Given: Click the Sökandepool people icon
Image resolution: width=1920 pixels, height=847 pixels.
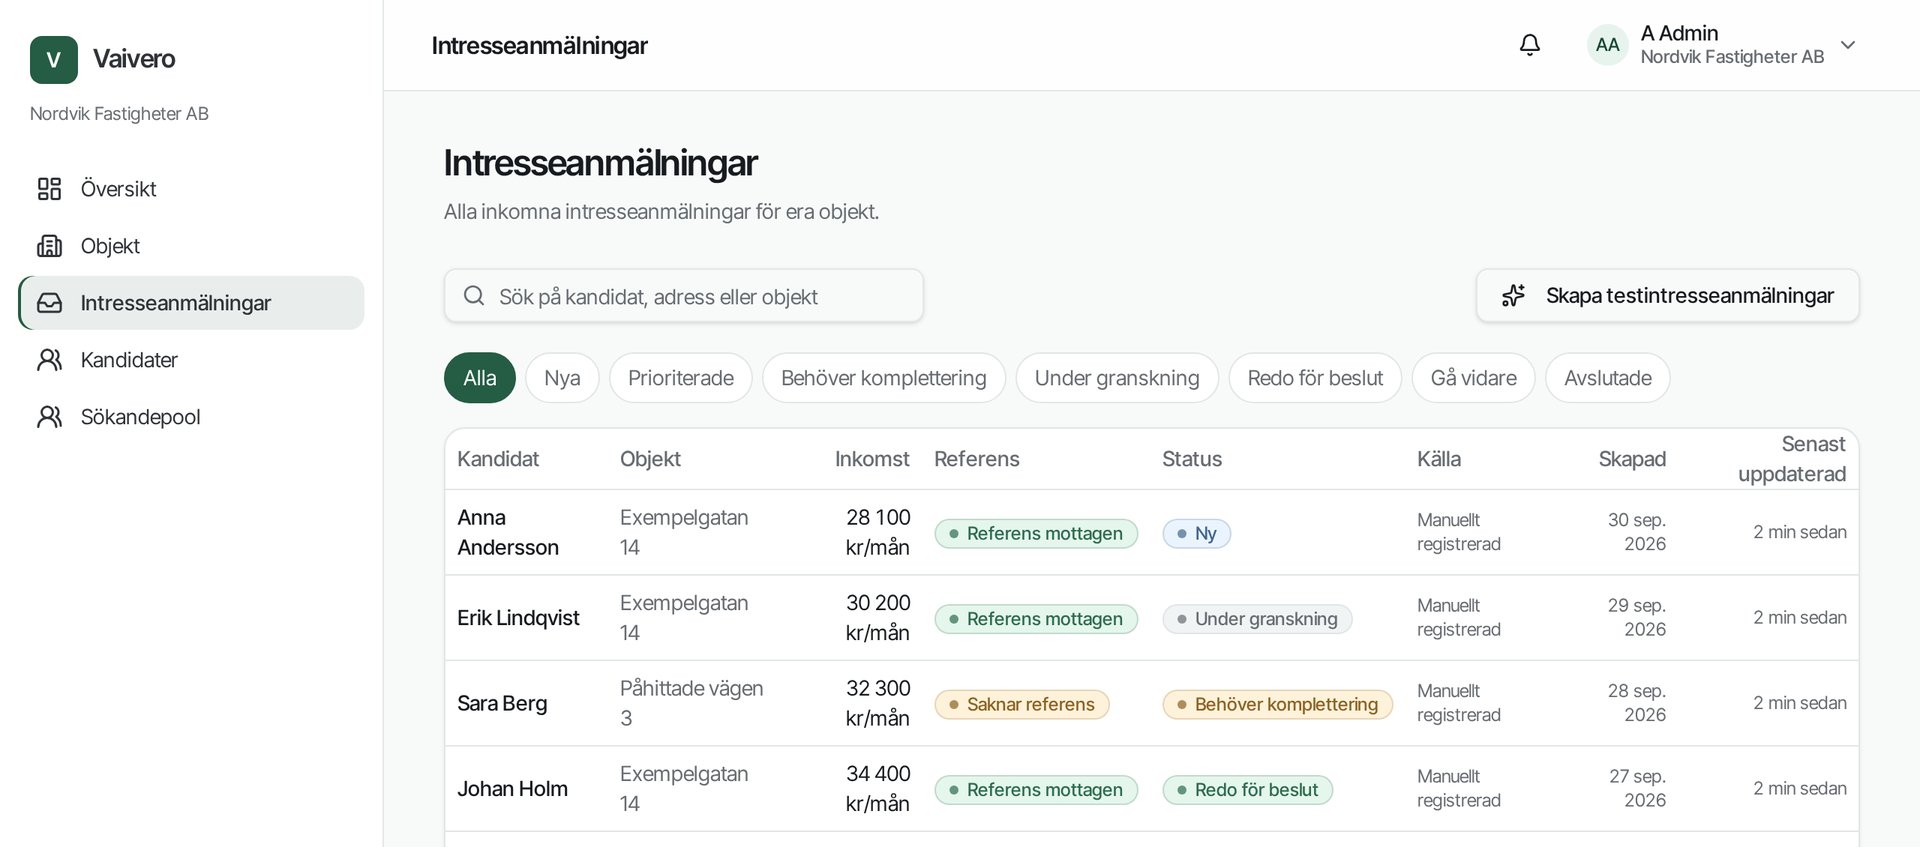Looking at the screenshot, I should (49, 417).
